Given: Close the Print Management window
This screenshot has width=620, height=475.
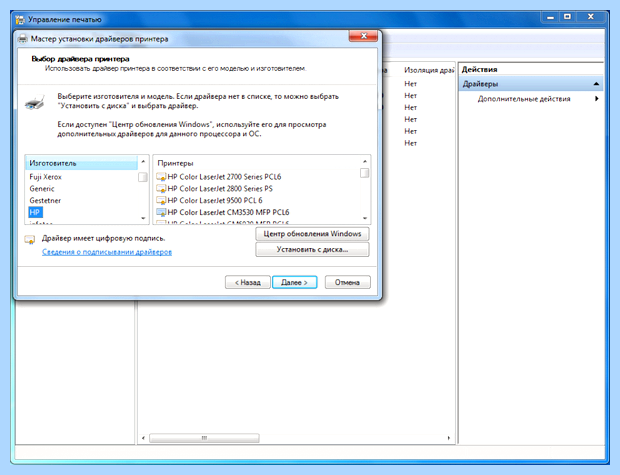Looking at the screenshot, I should [591, 17].
